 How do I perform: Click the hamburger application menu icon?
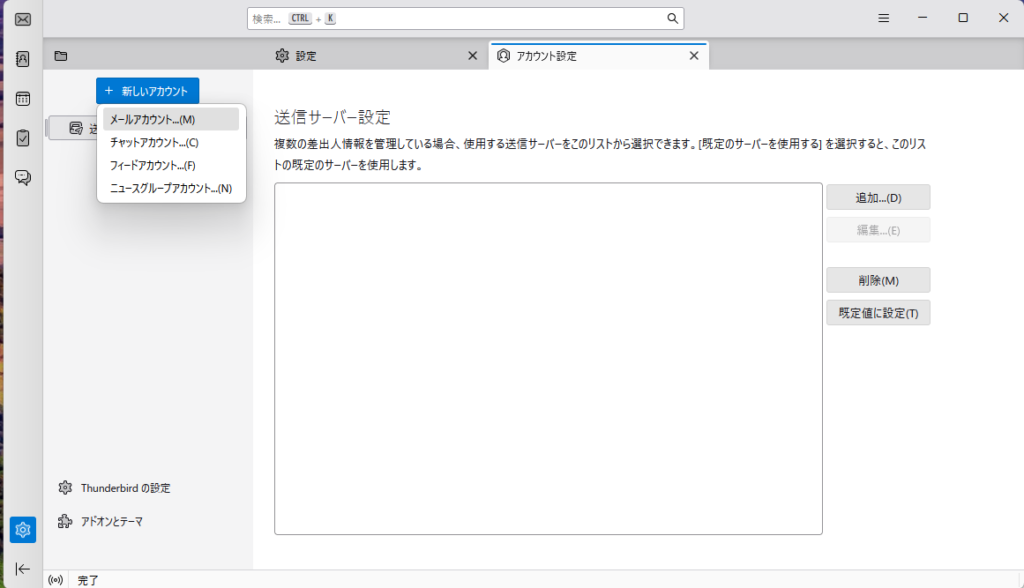click(x=884, y=19)
